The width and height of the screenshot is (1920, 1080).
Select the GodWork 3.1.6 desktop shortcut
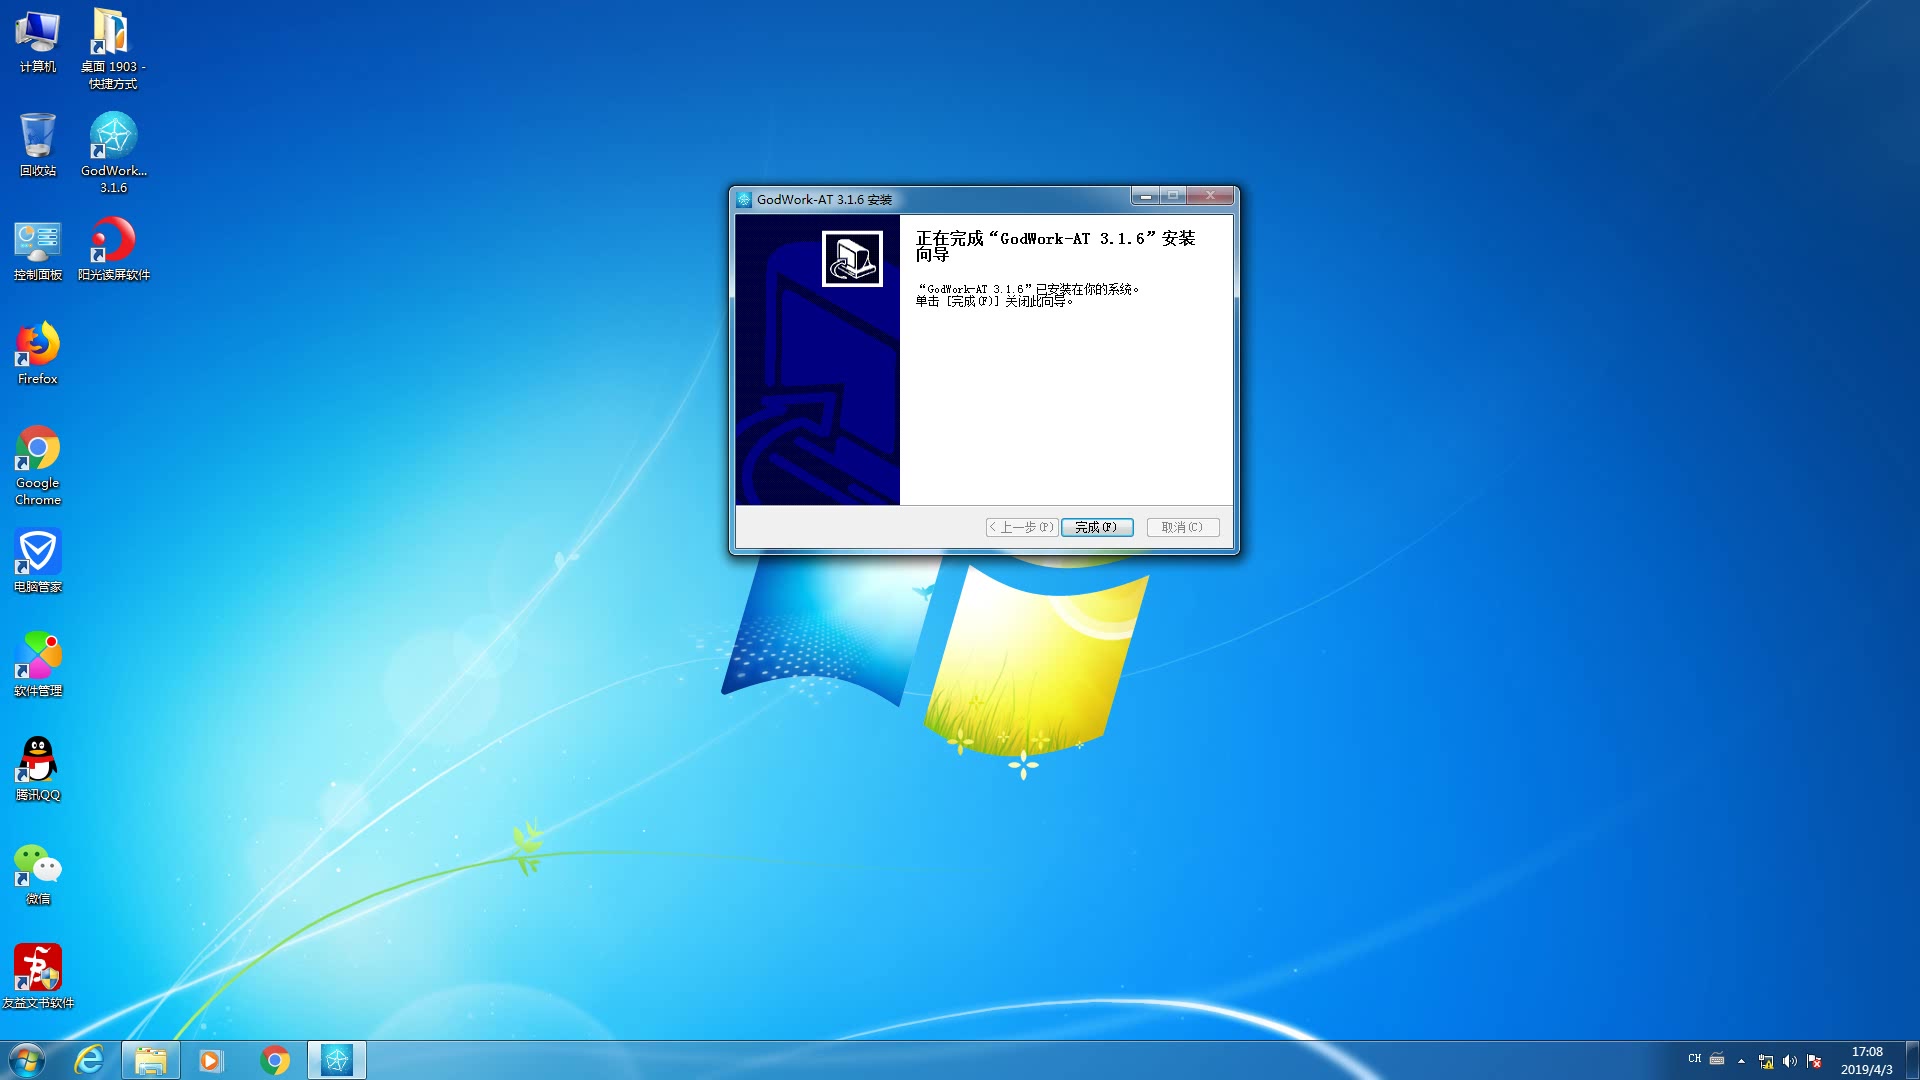tap(113, 153)
